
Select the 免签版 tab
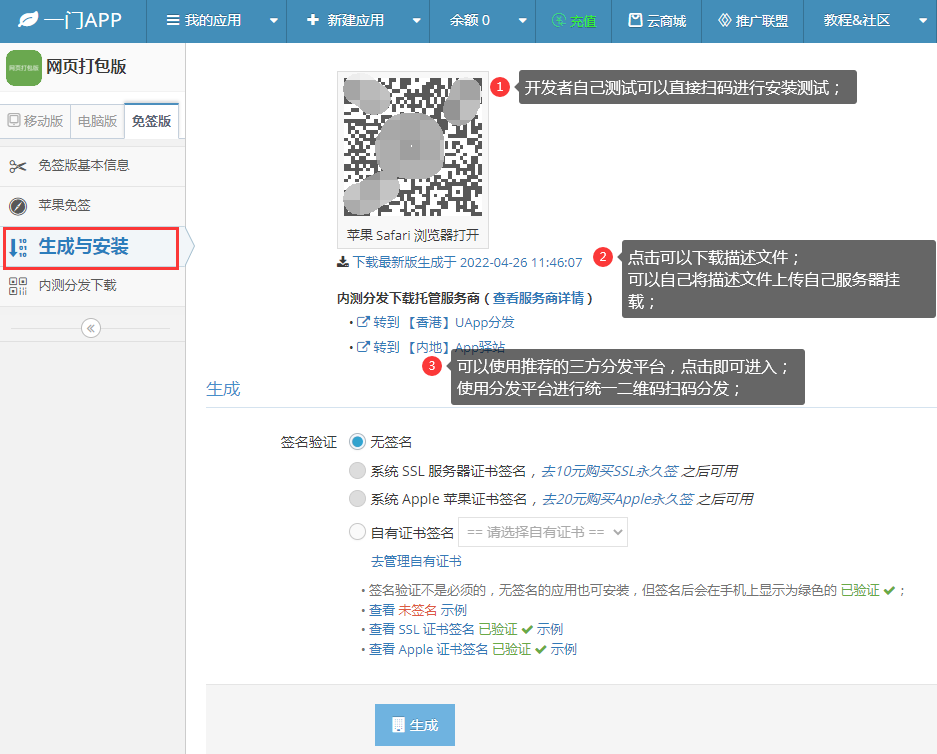151,121
